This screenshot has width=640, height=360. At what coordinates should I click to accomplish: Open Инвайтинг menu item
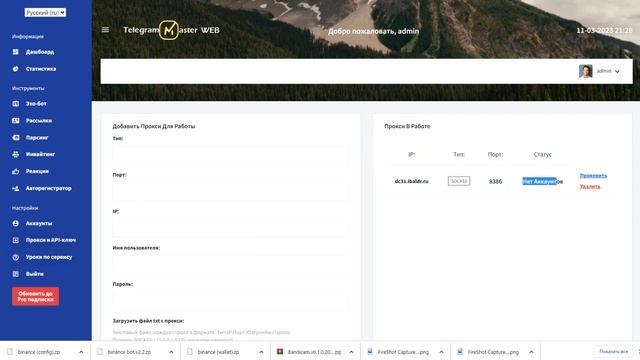(x=40, y=154)
